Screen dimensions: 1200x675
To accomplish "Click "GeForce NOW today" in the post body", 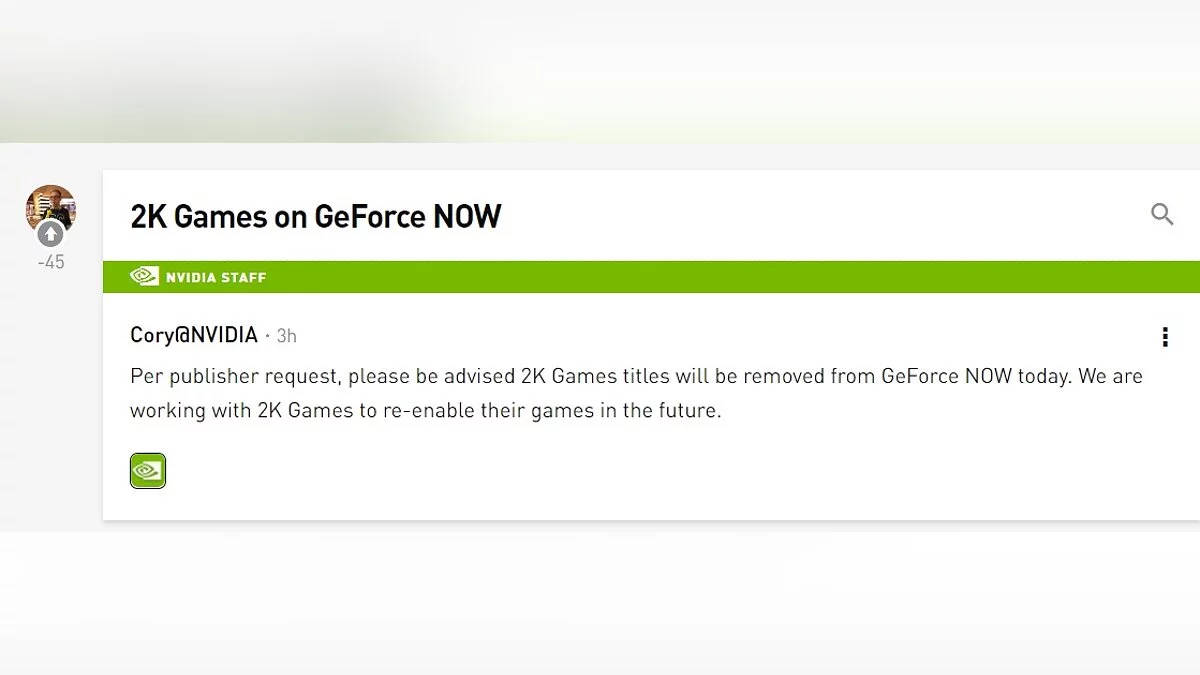I will [x=960, y=377].
